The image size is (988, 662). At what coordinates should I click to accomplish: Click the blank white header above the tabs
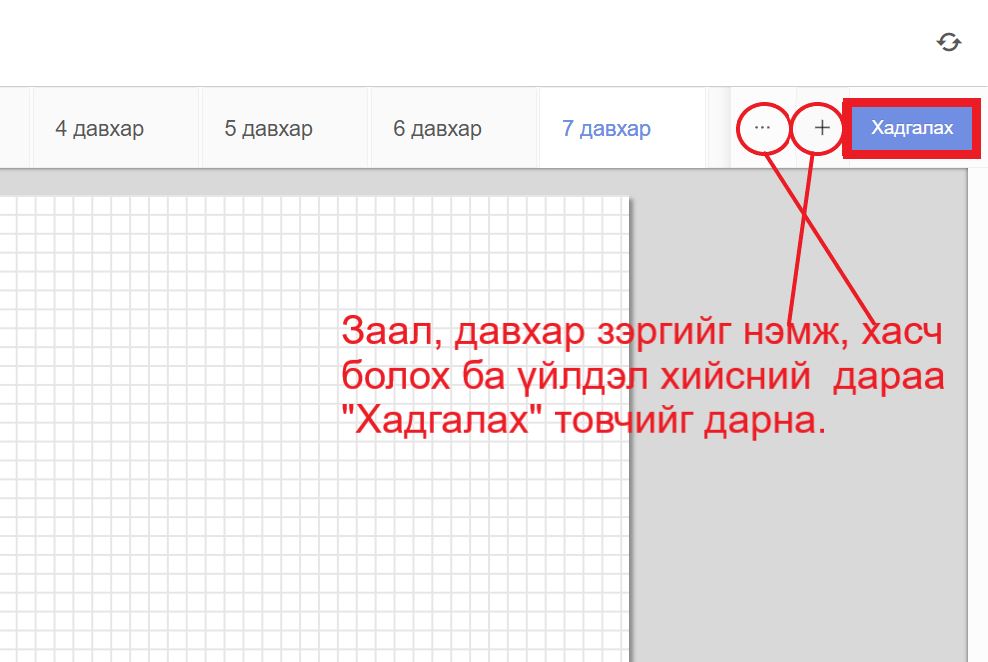pos(450,42)
